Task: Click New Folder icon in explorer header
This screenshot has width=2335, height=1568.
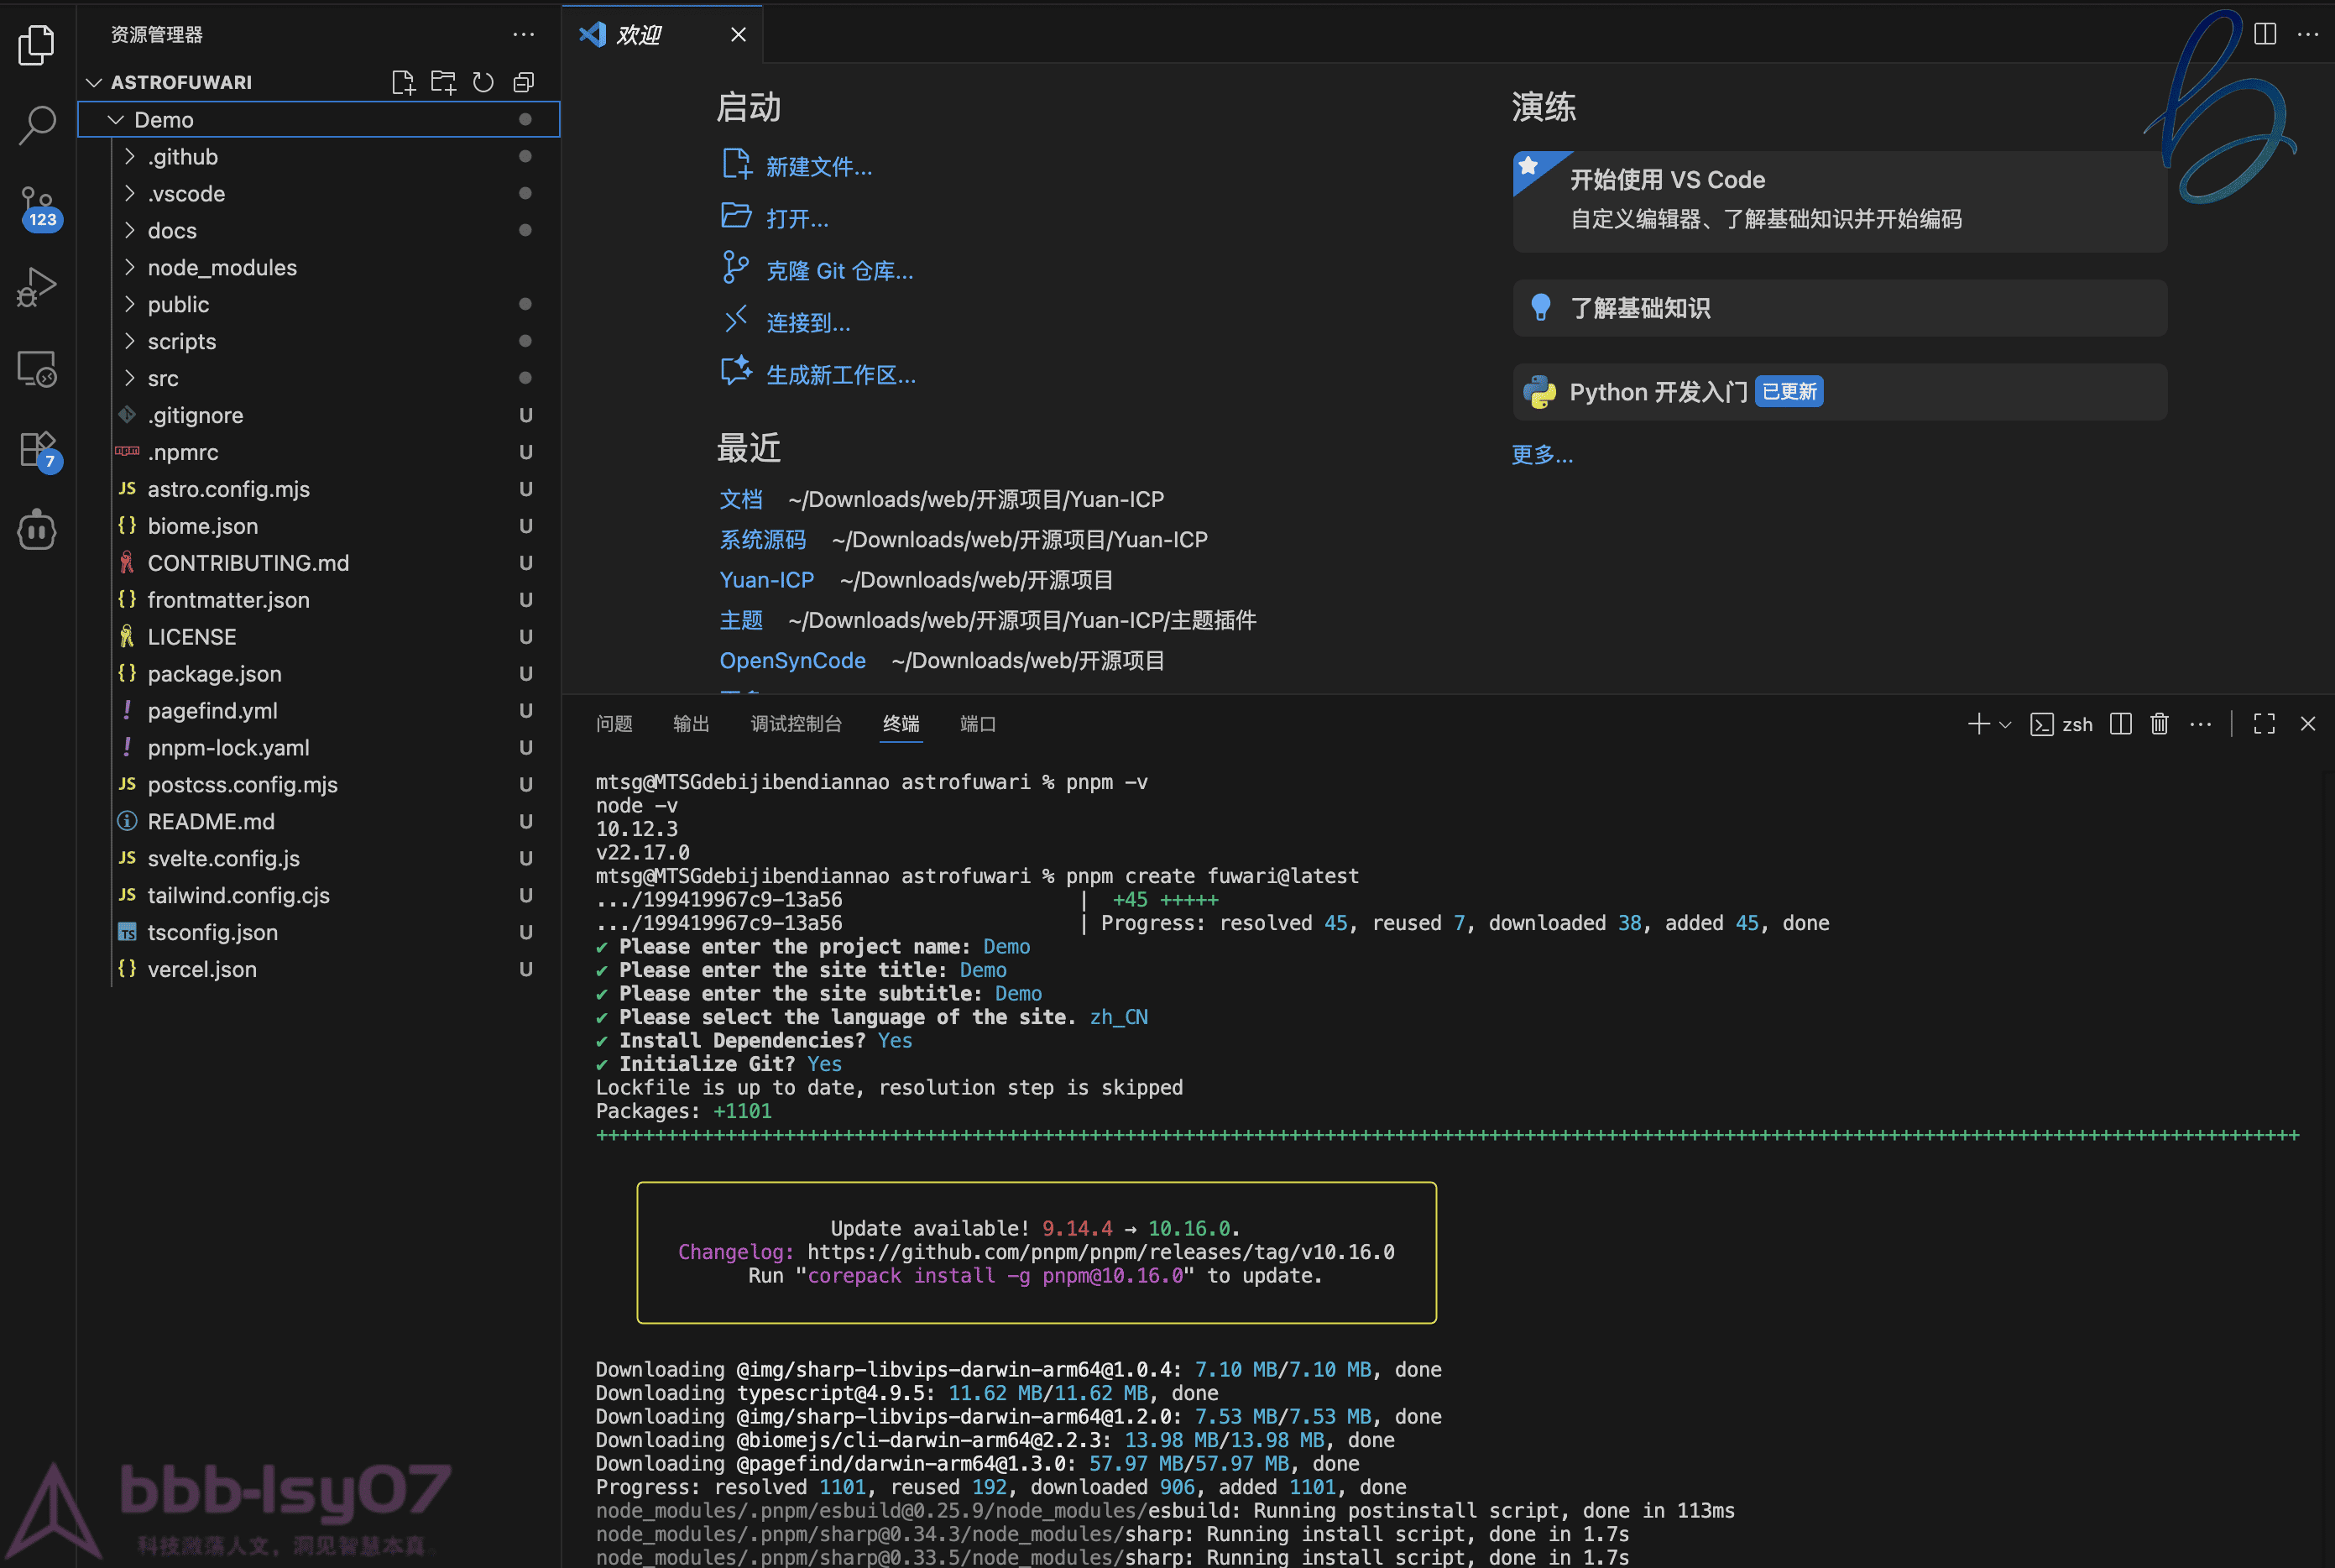Action: pyautogui.click(x=443, y=82)
